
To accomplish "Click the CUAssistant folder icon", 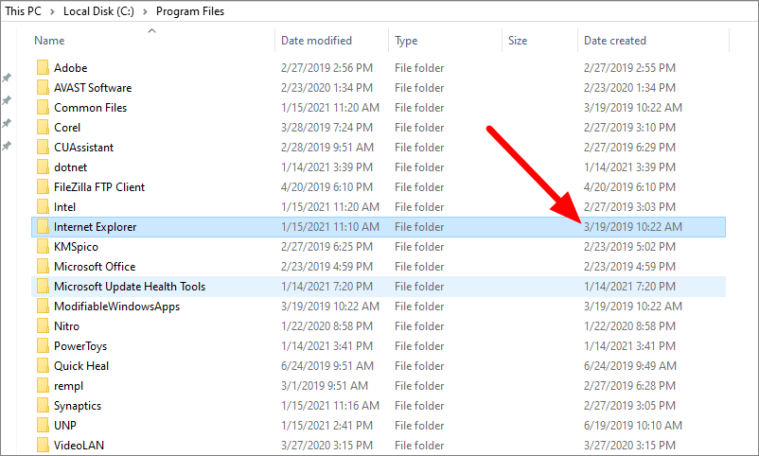I will pyautogui.click(x=43, y=147).
